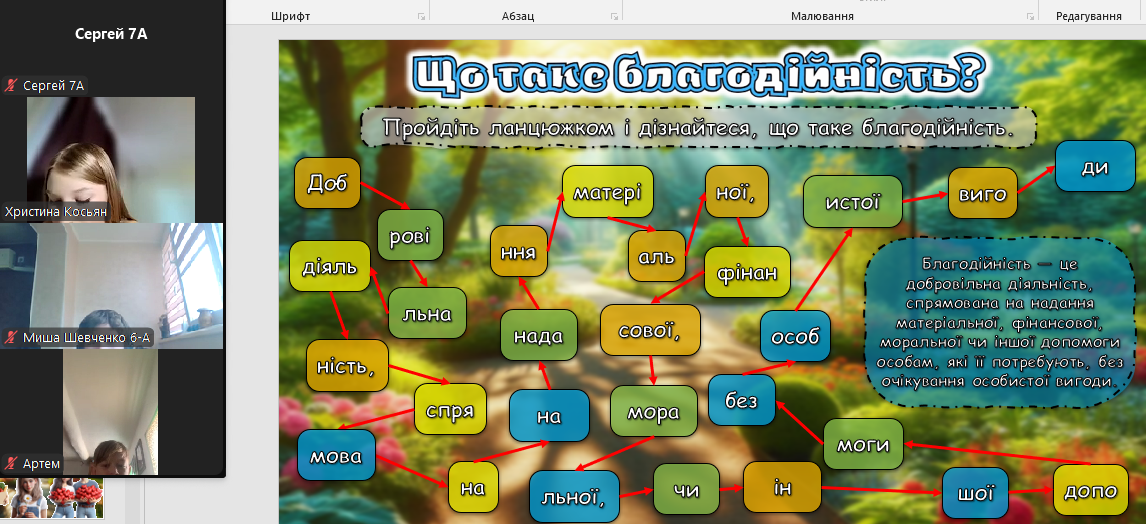The height and width of the screenshot is (524, 1146).
Task: Select the blue 'ди' end shape
Action: coord(1094,167)
